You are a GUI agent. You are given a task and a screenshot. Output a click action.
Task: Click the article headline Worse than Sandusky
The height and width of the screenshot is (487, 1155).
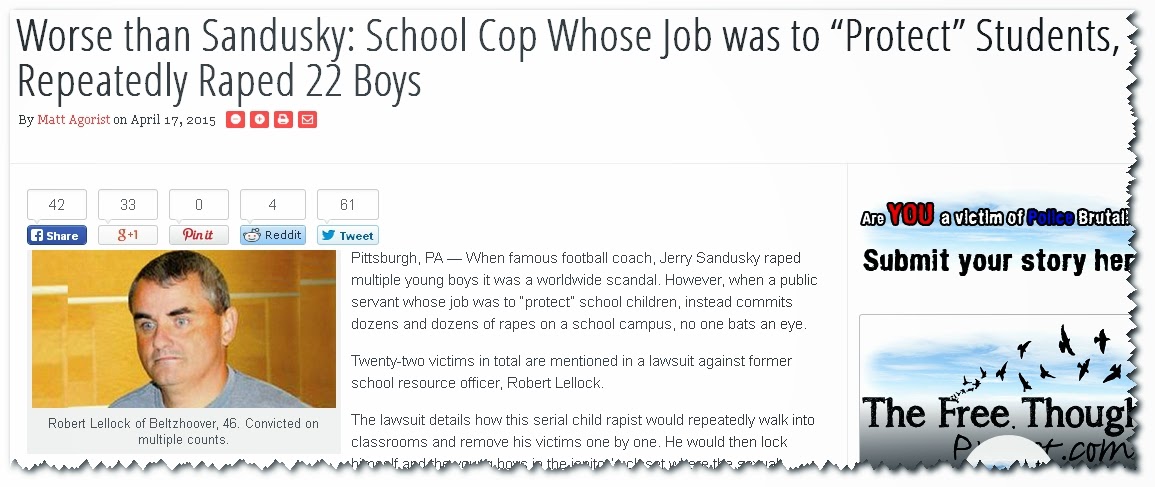pos(567,57)
